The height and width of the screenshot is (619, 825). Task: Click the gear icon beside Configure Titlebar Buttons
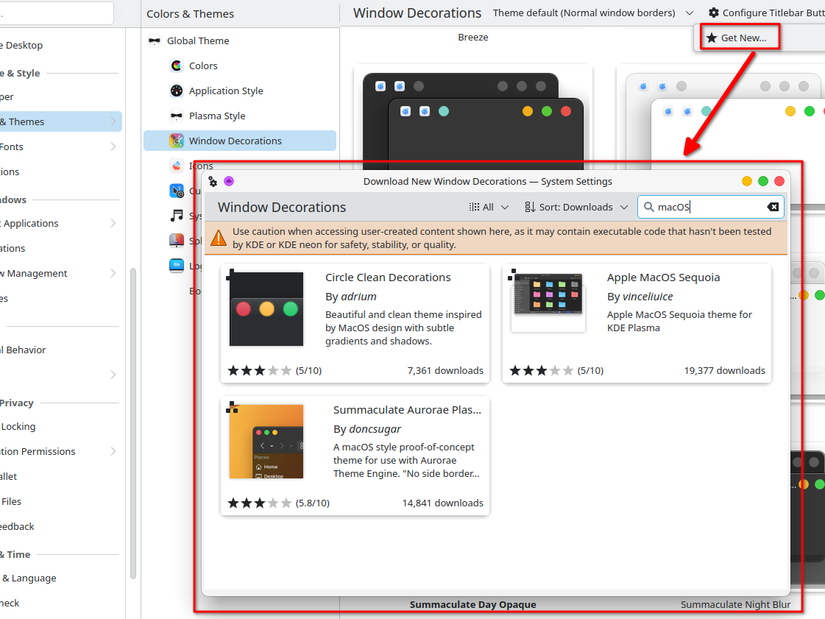click(x=713, y=12)
